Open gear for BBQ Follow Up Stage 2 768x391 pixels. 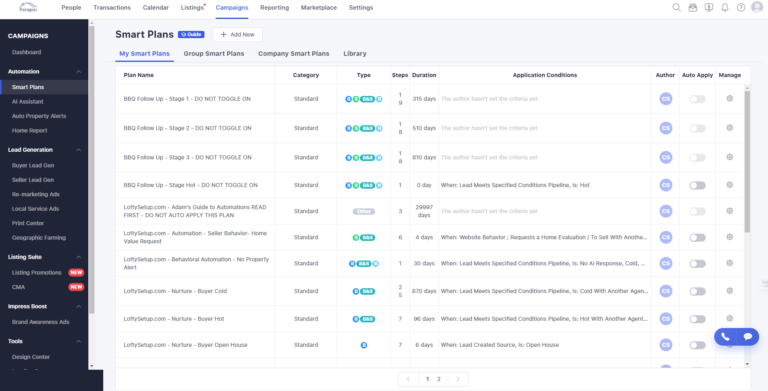coord(729,128)
